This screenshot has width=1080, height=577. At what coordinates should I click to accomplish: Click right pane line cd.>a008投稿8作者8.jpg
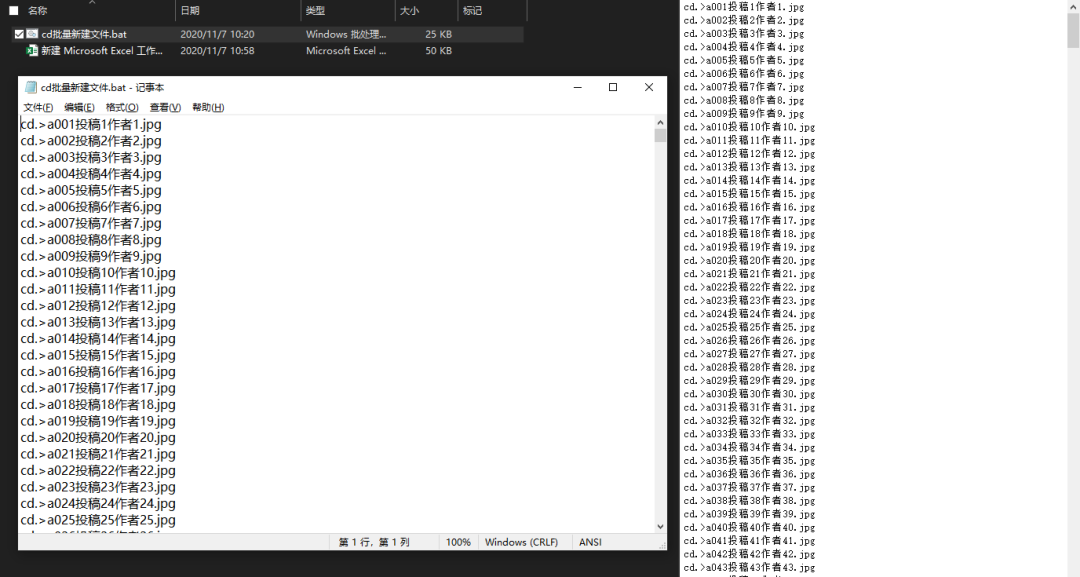point(744,101)
